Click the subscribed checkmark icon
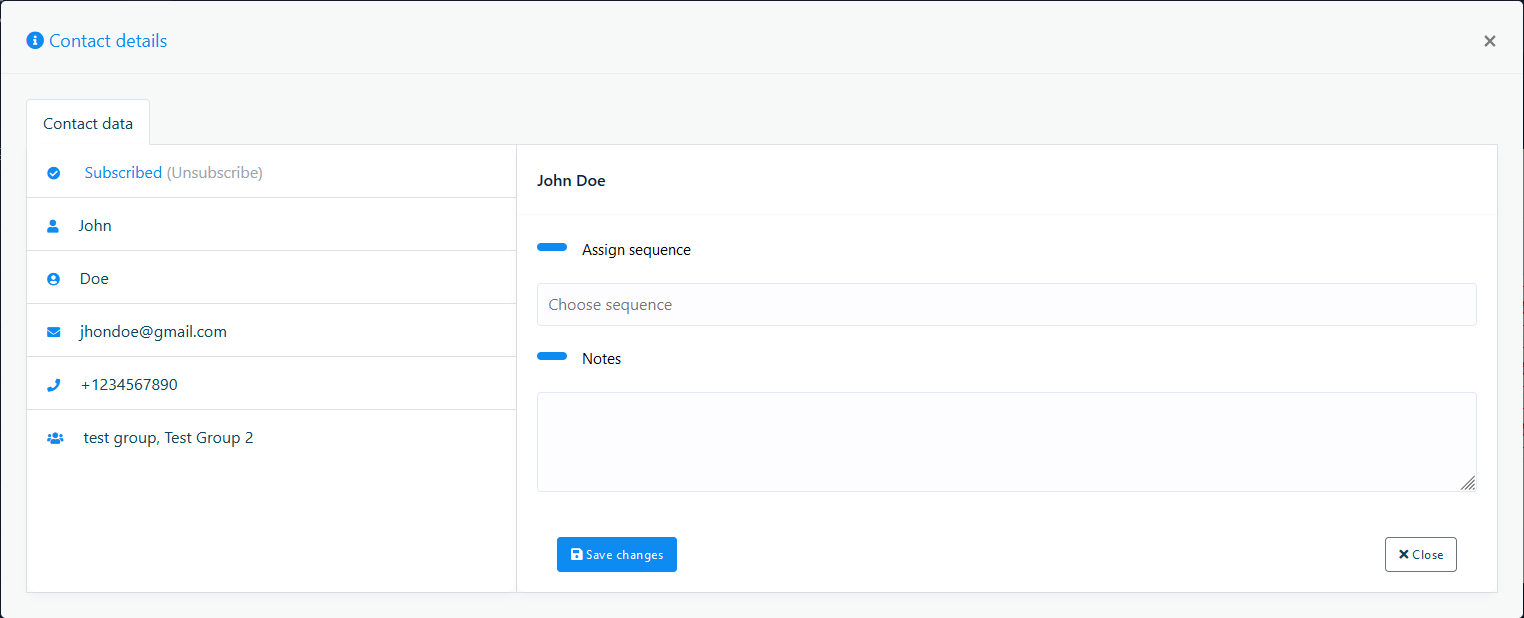 [54, 173]
